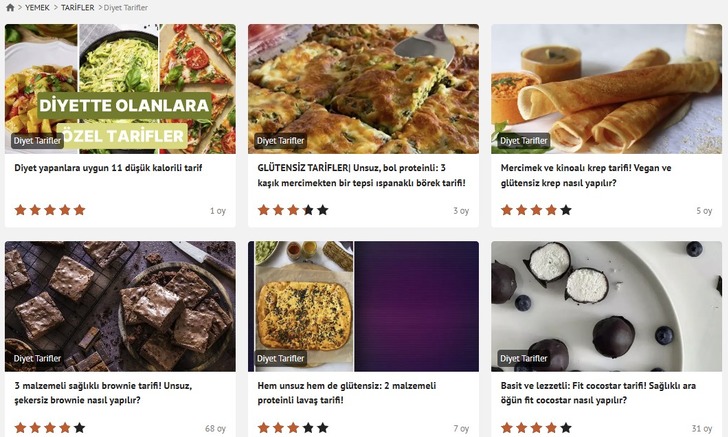This screenshot has height=437, width=728.
Task: Click the fit cocostar recipe photo
Action: pos(606,306)
